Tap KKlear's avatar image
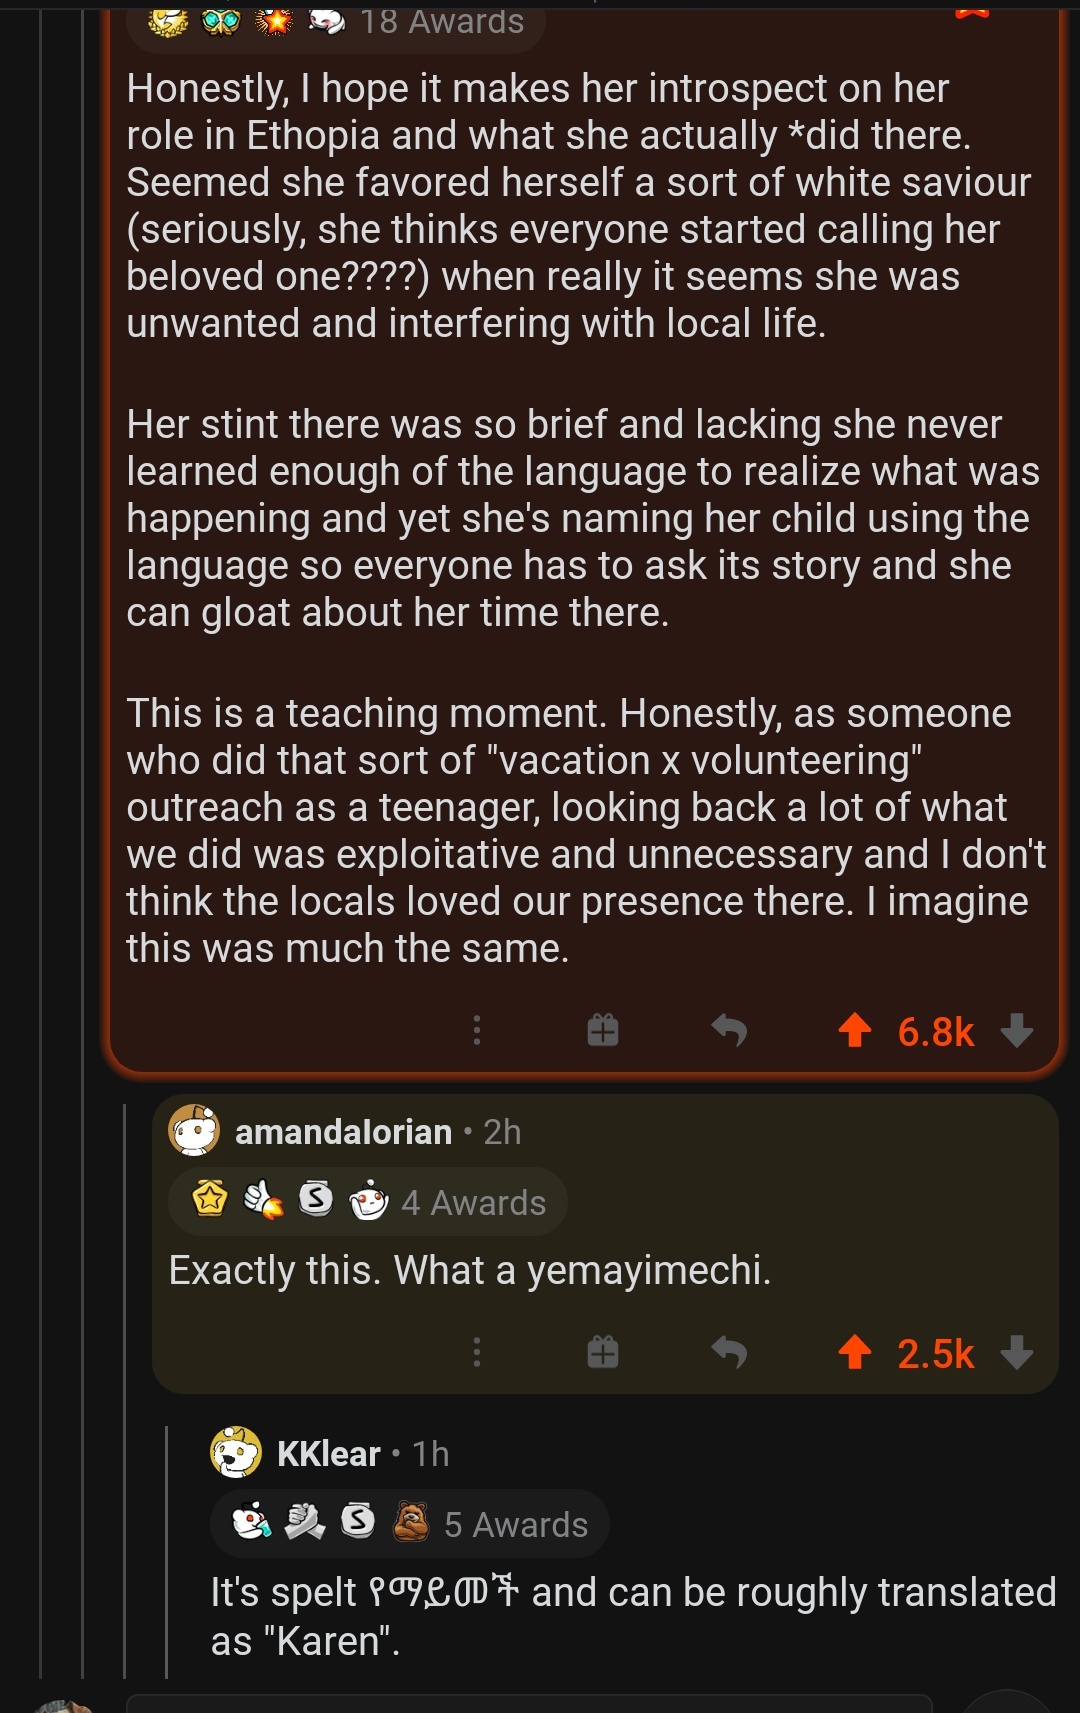 point(236,1453)
